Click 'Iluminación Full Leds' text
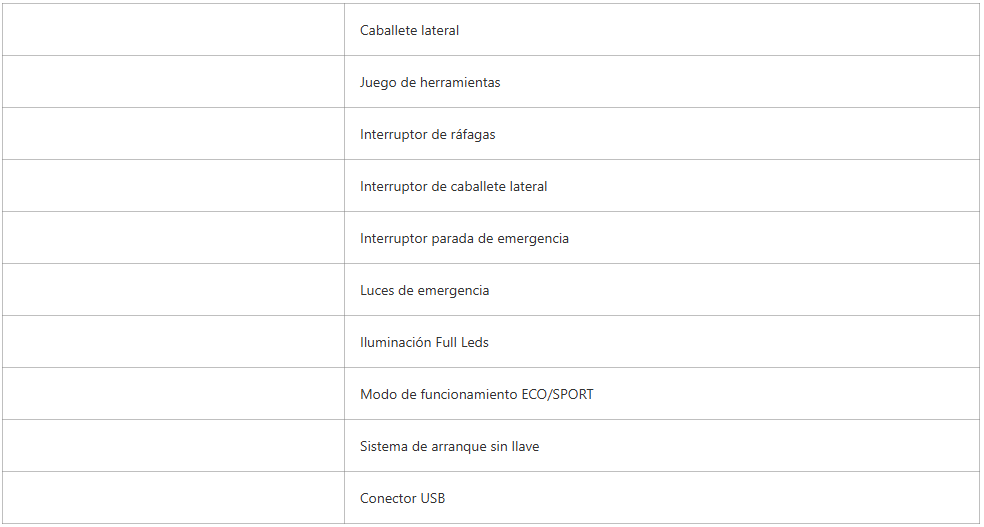 coord(424,342)
